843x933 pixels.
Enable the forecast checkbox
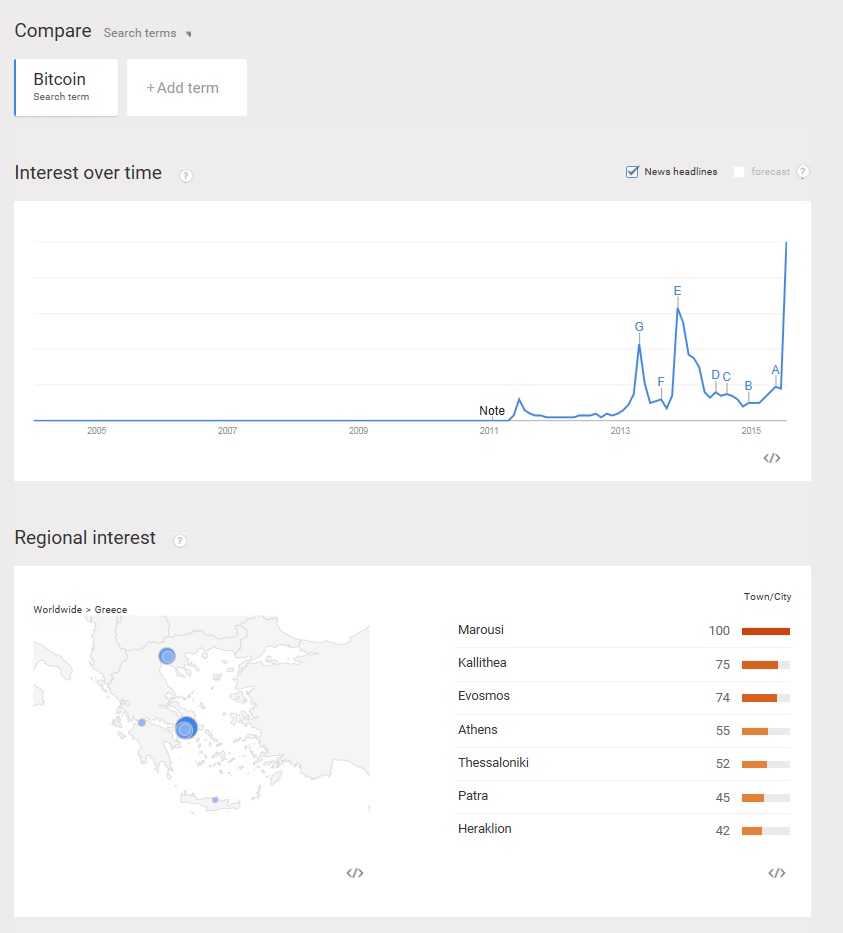pos(739,172)
